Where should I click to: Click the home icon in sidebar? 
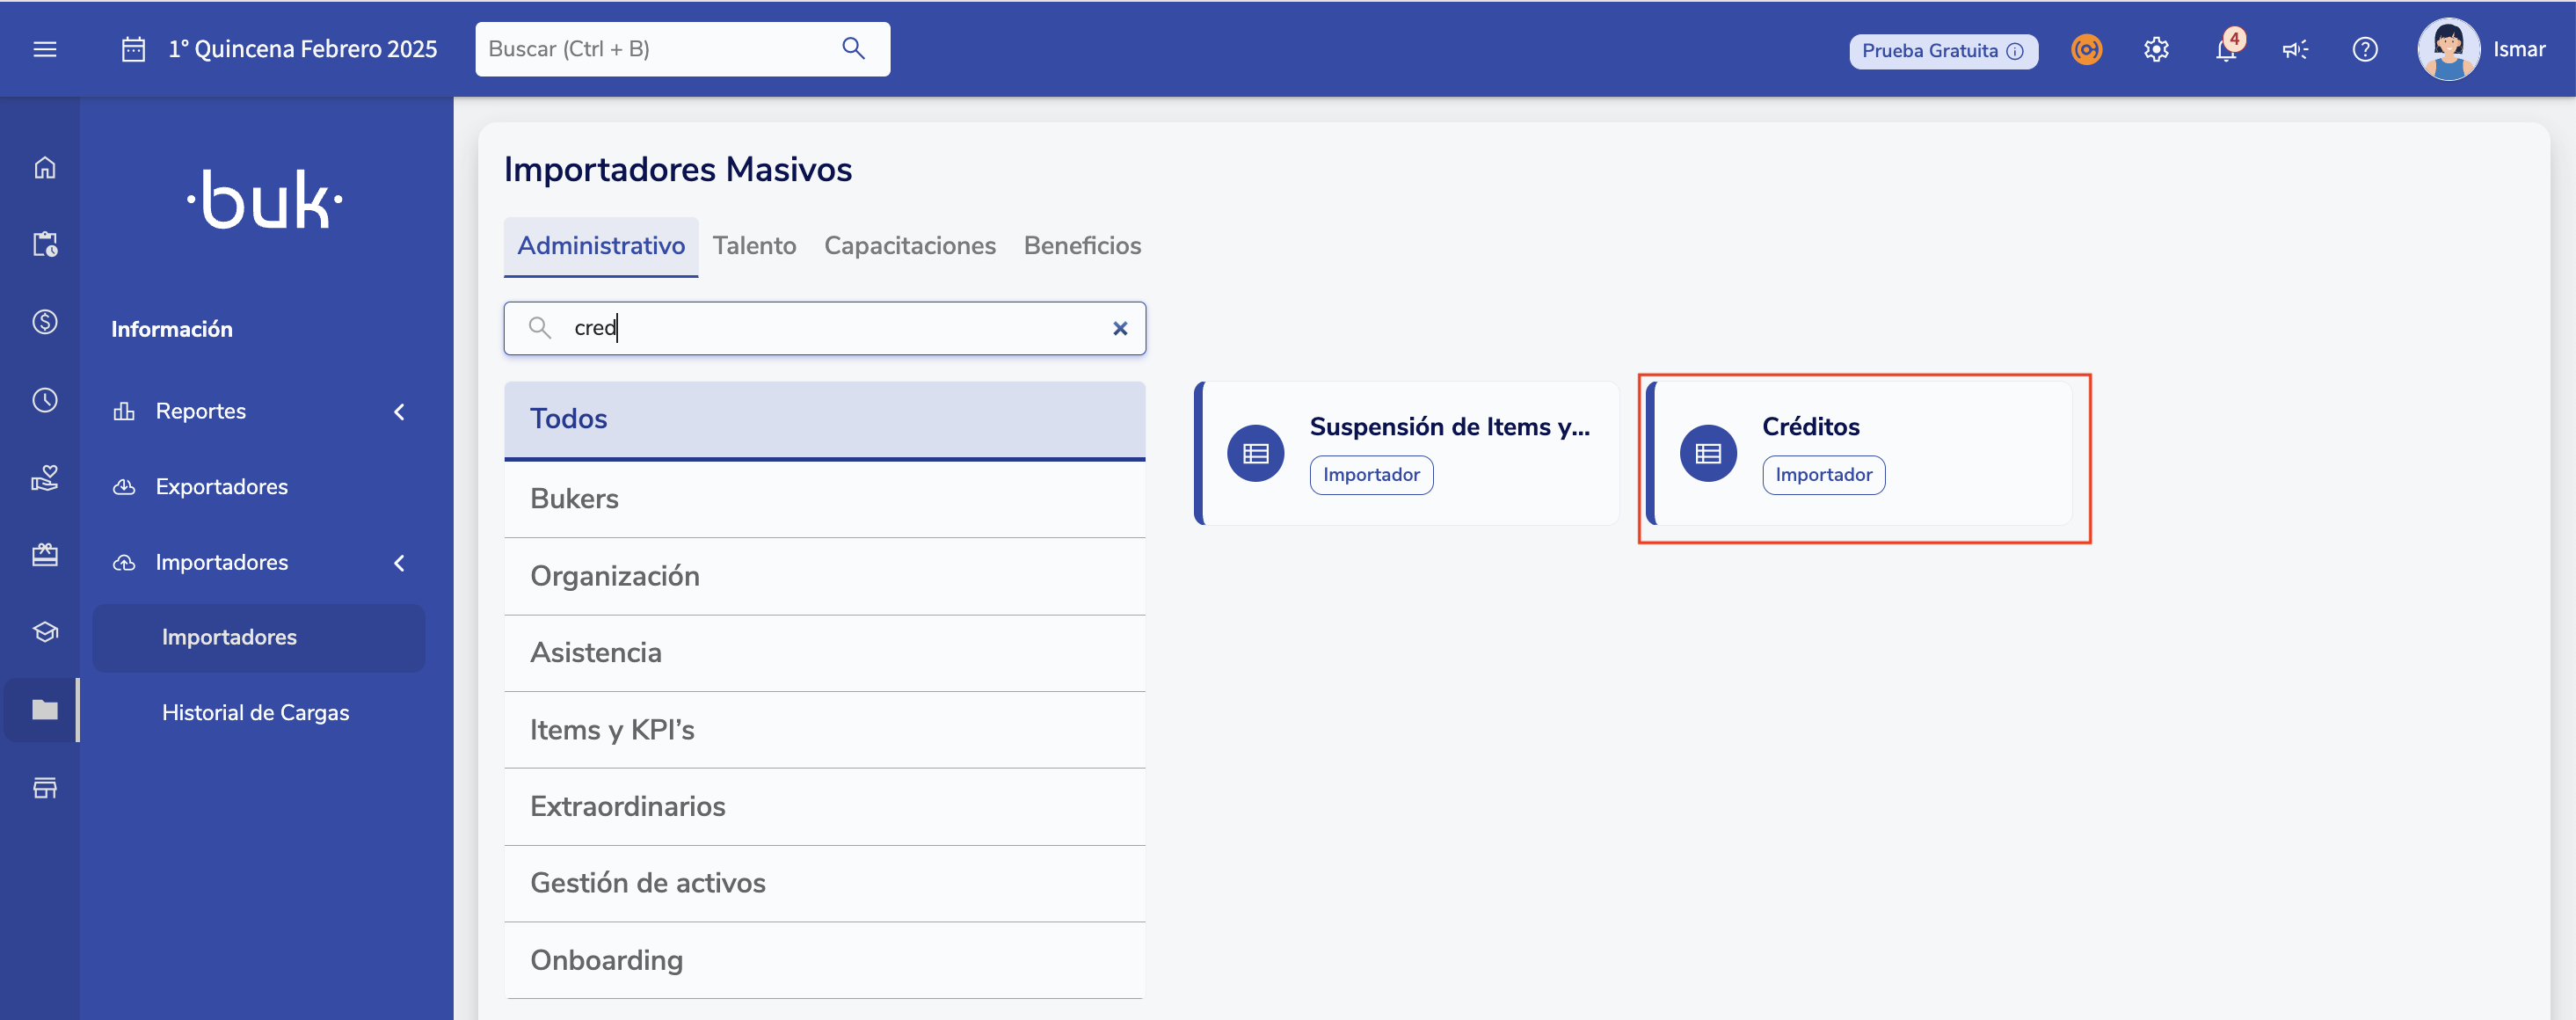click(45, 167)
